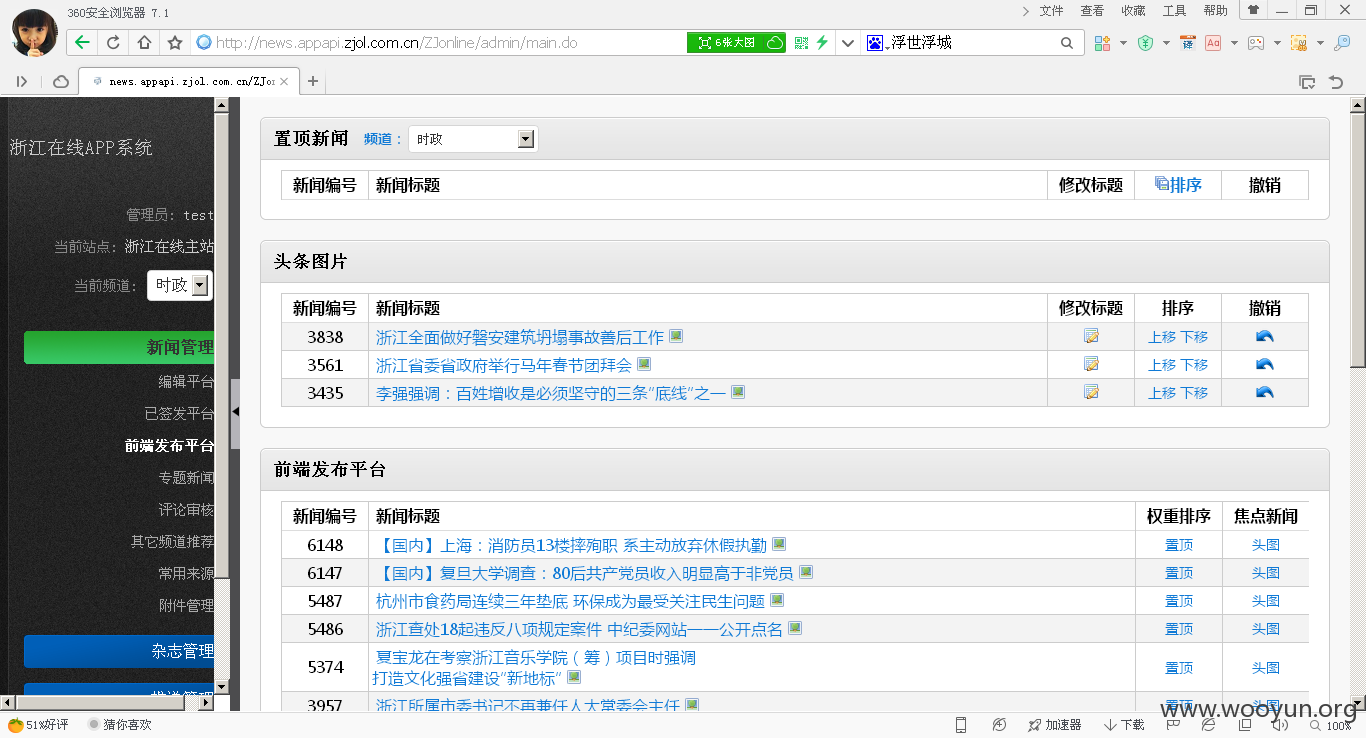Open the 文件 menu

[1051, 11]
